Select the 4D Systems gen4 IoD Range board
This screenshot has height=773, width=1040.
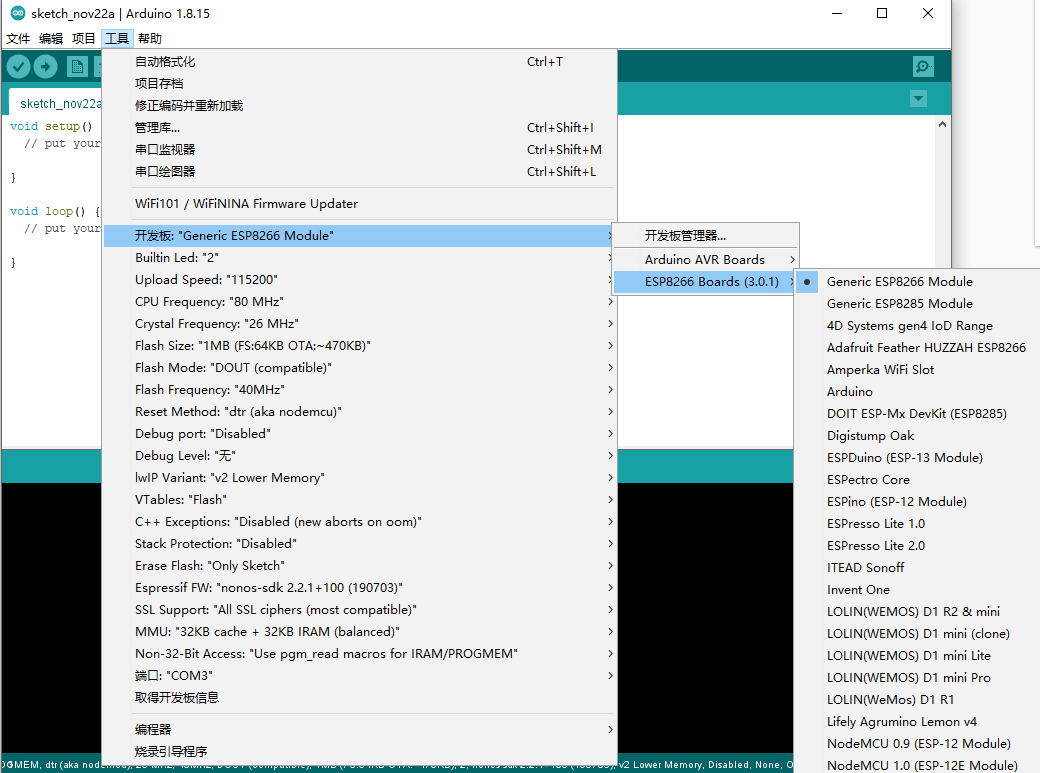tap(917, 325)
